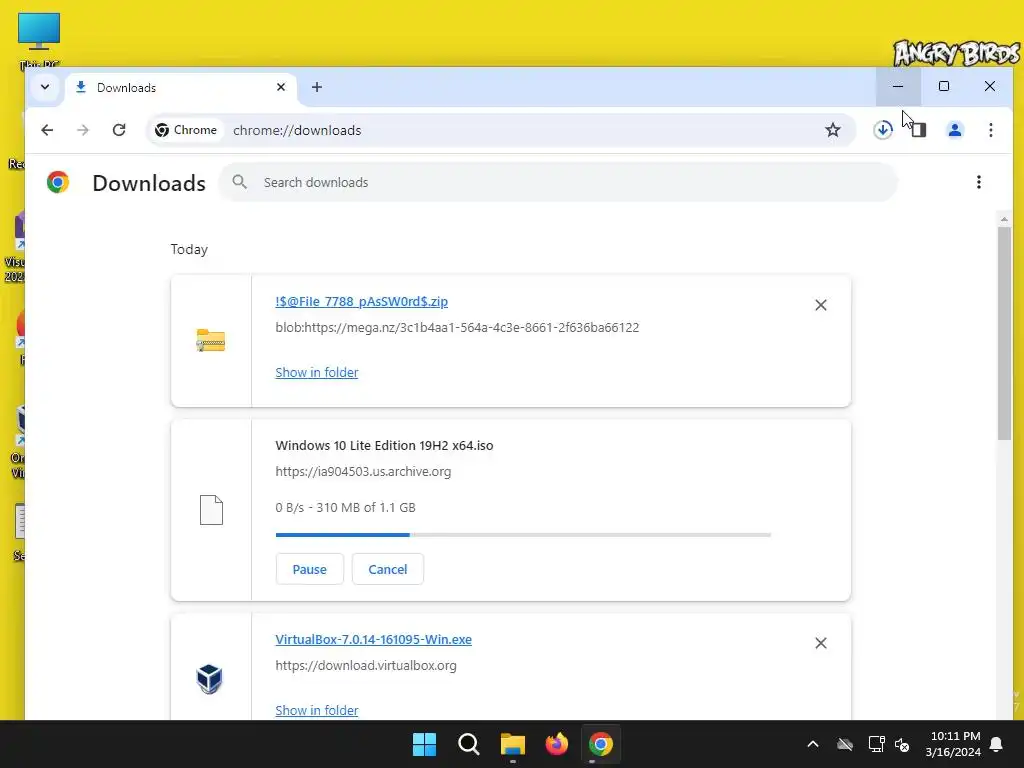Open the Windows Start menu
The width and height of the screenshot is (1024, 768).
(x=424, y=744)
